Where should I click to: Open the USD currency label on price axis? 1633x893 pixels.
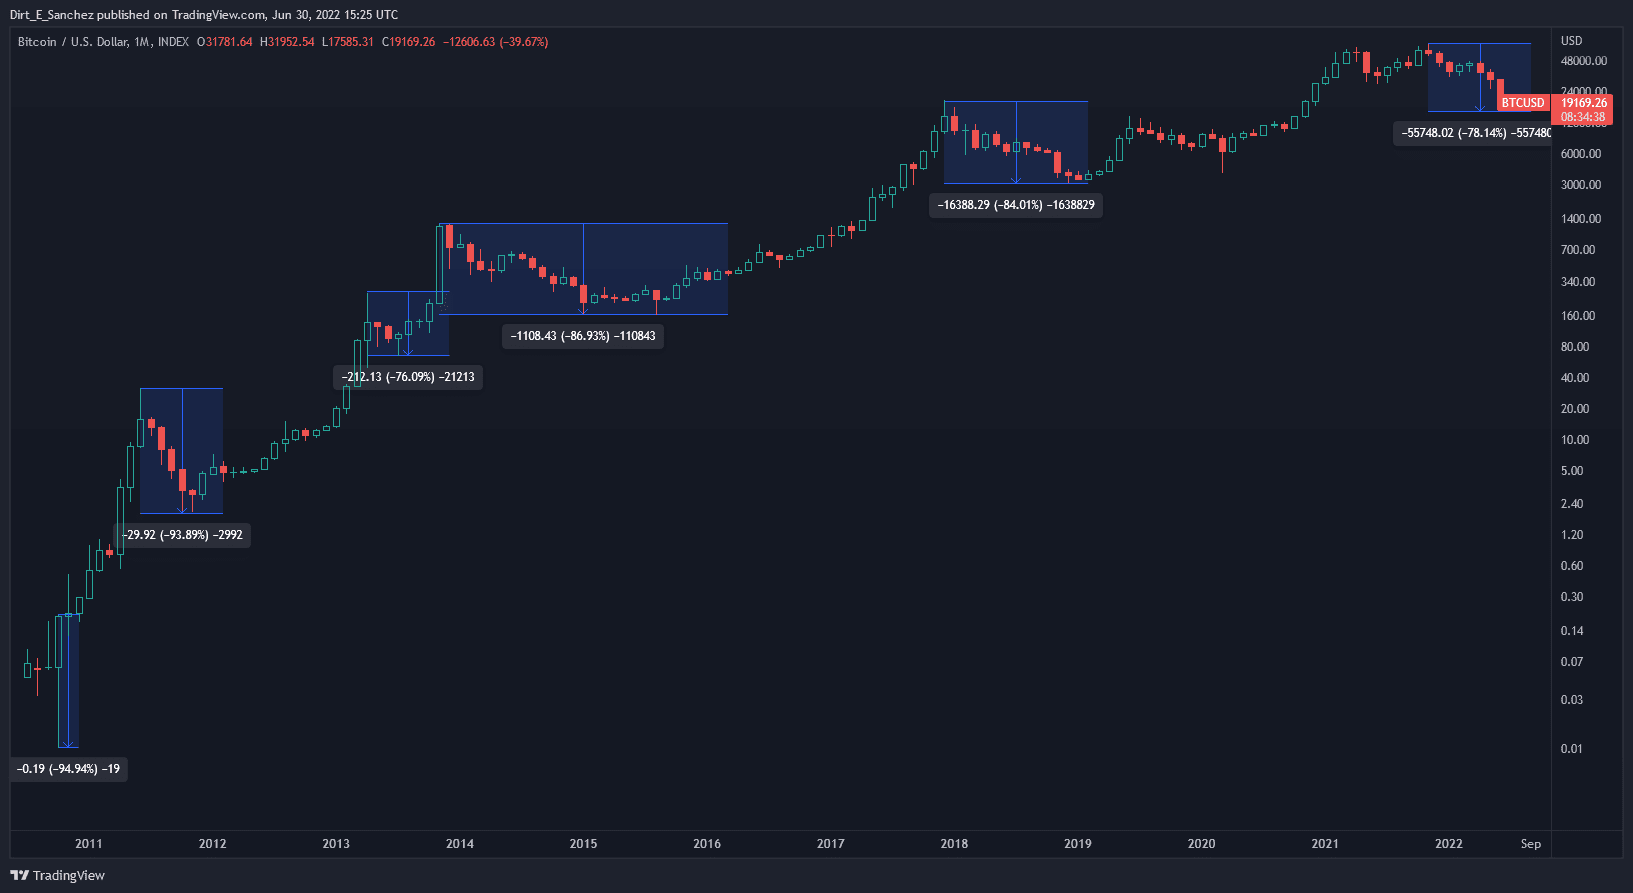click(1572, 41)
